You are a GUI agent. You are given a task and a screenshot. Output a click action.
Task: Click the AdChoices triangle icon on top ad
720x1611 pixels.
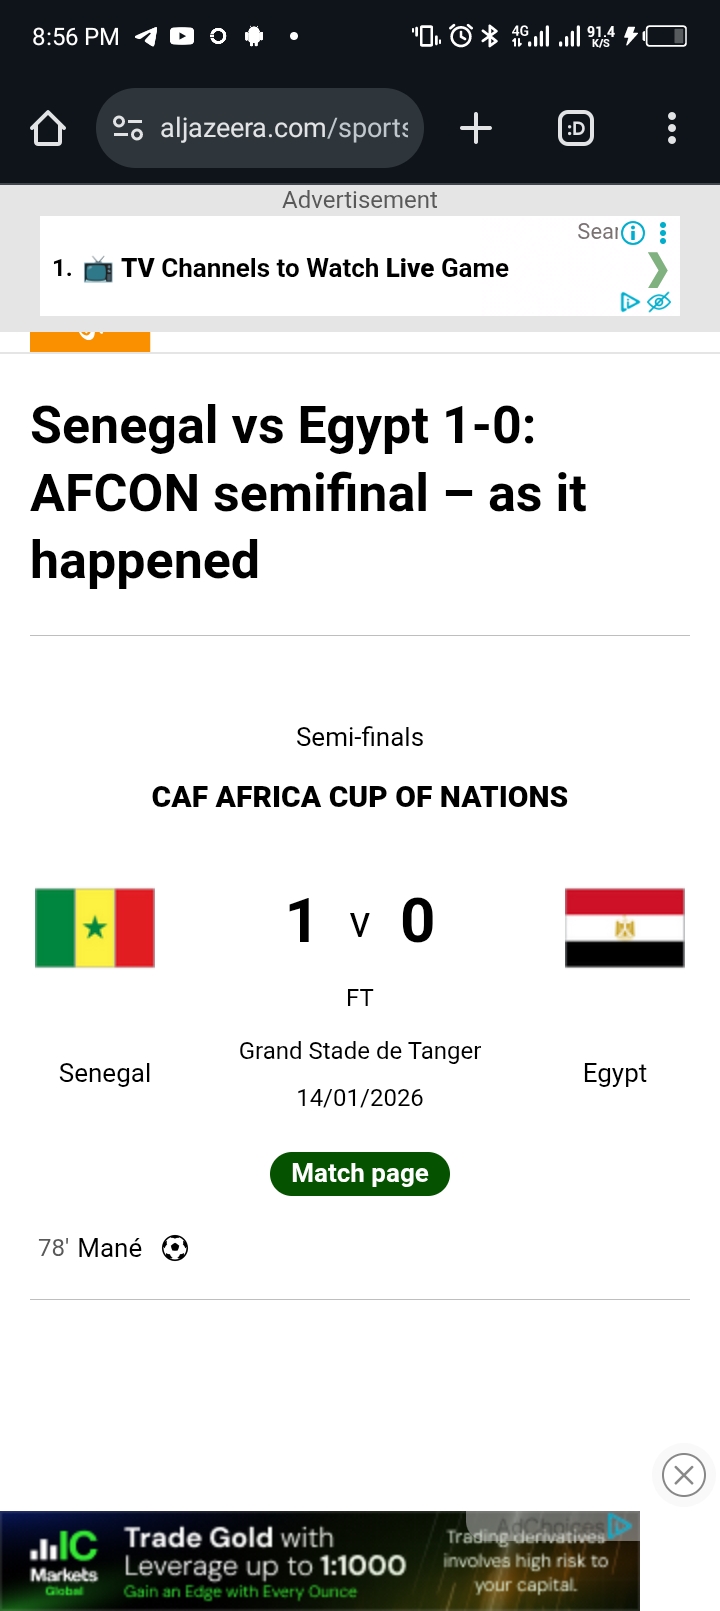click(629, 302)
